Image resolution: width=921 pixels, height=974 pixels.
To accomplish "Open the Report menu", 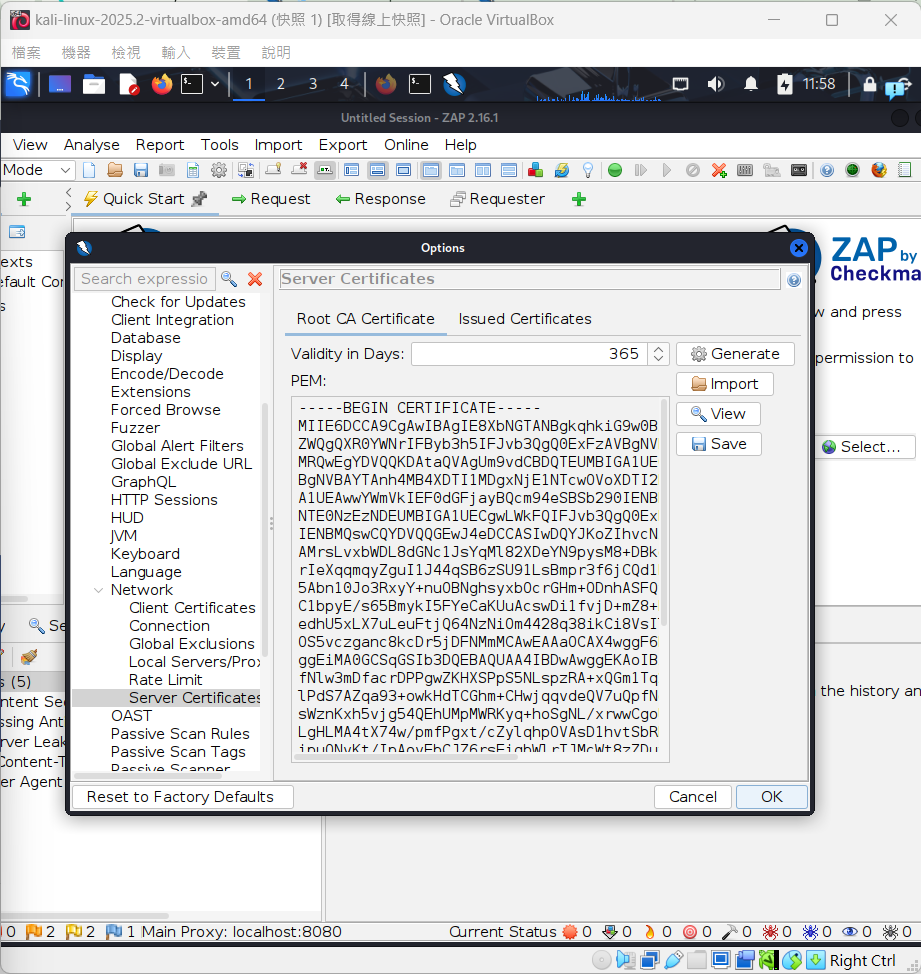I will [x=160, y=145].
